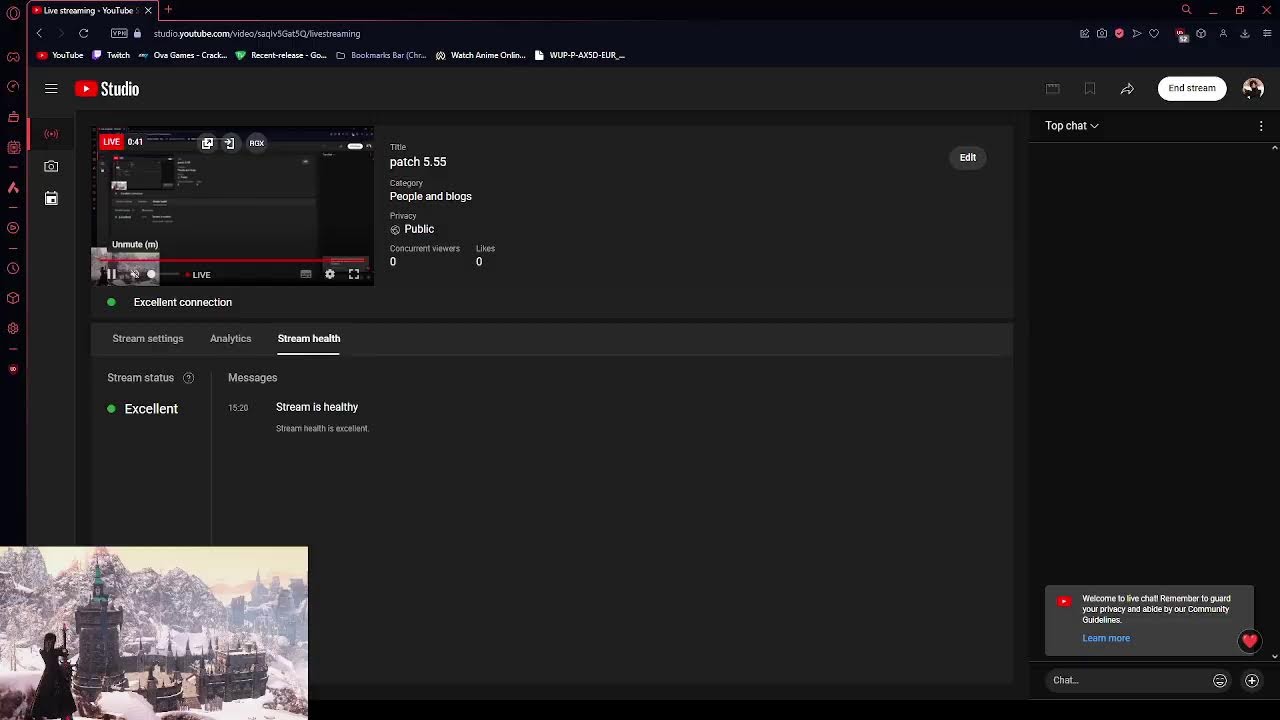The height and width of the screenshot is (720, 1280).
Task: Click the share arrow icon near End stream
Action: (1127, 89)
